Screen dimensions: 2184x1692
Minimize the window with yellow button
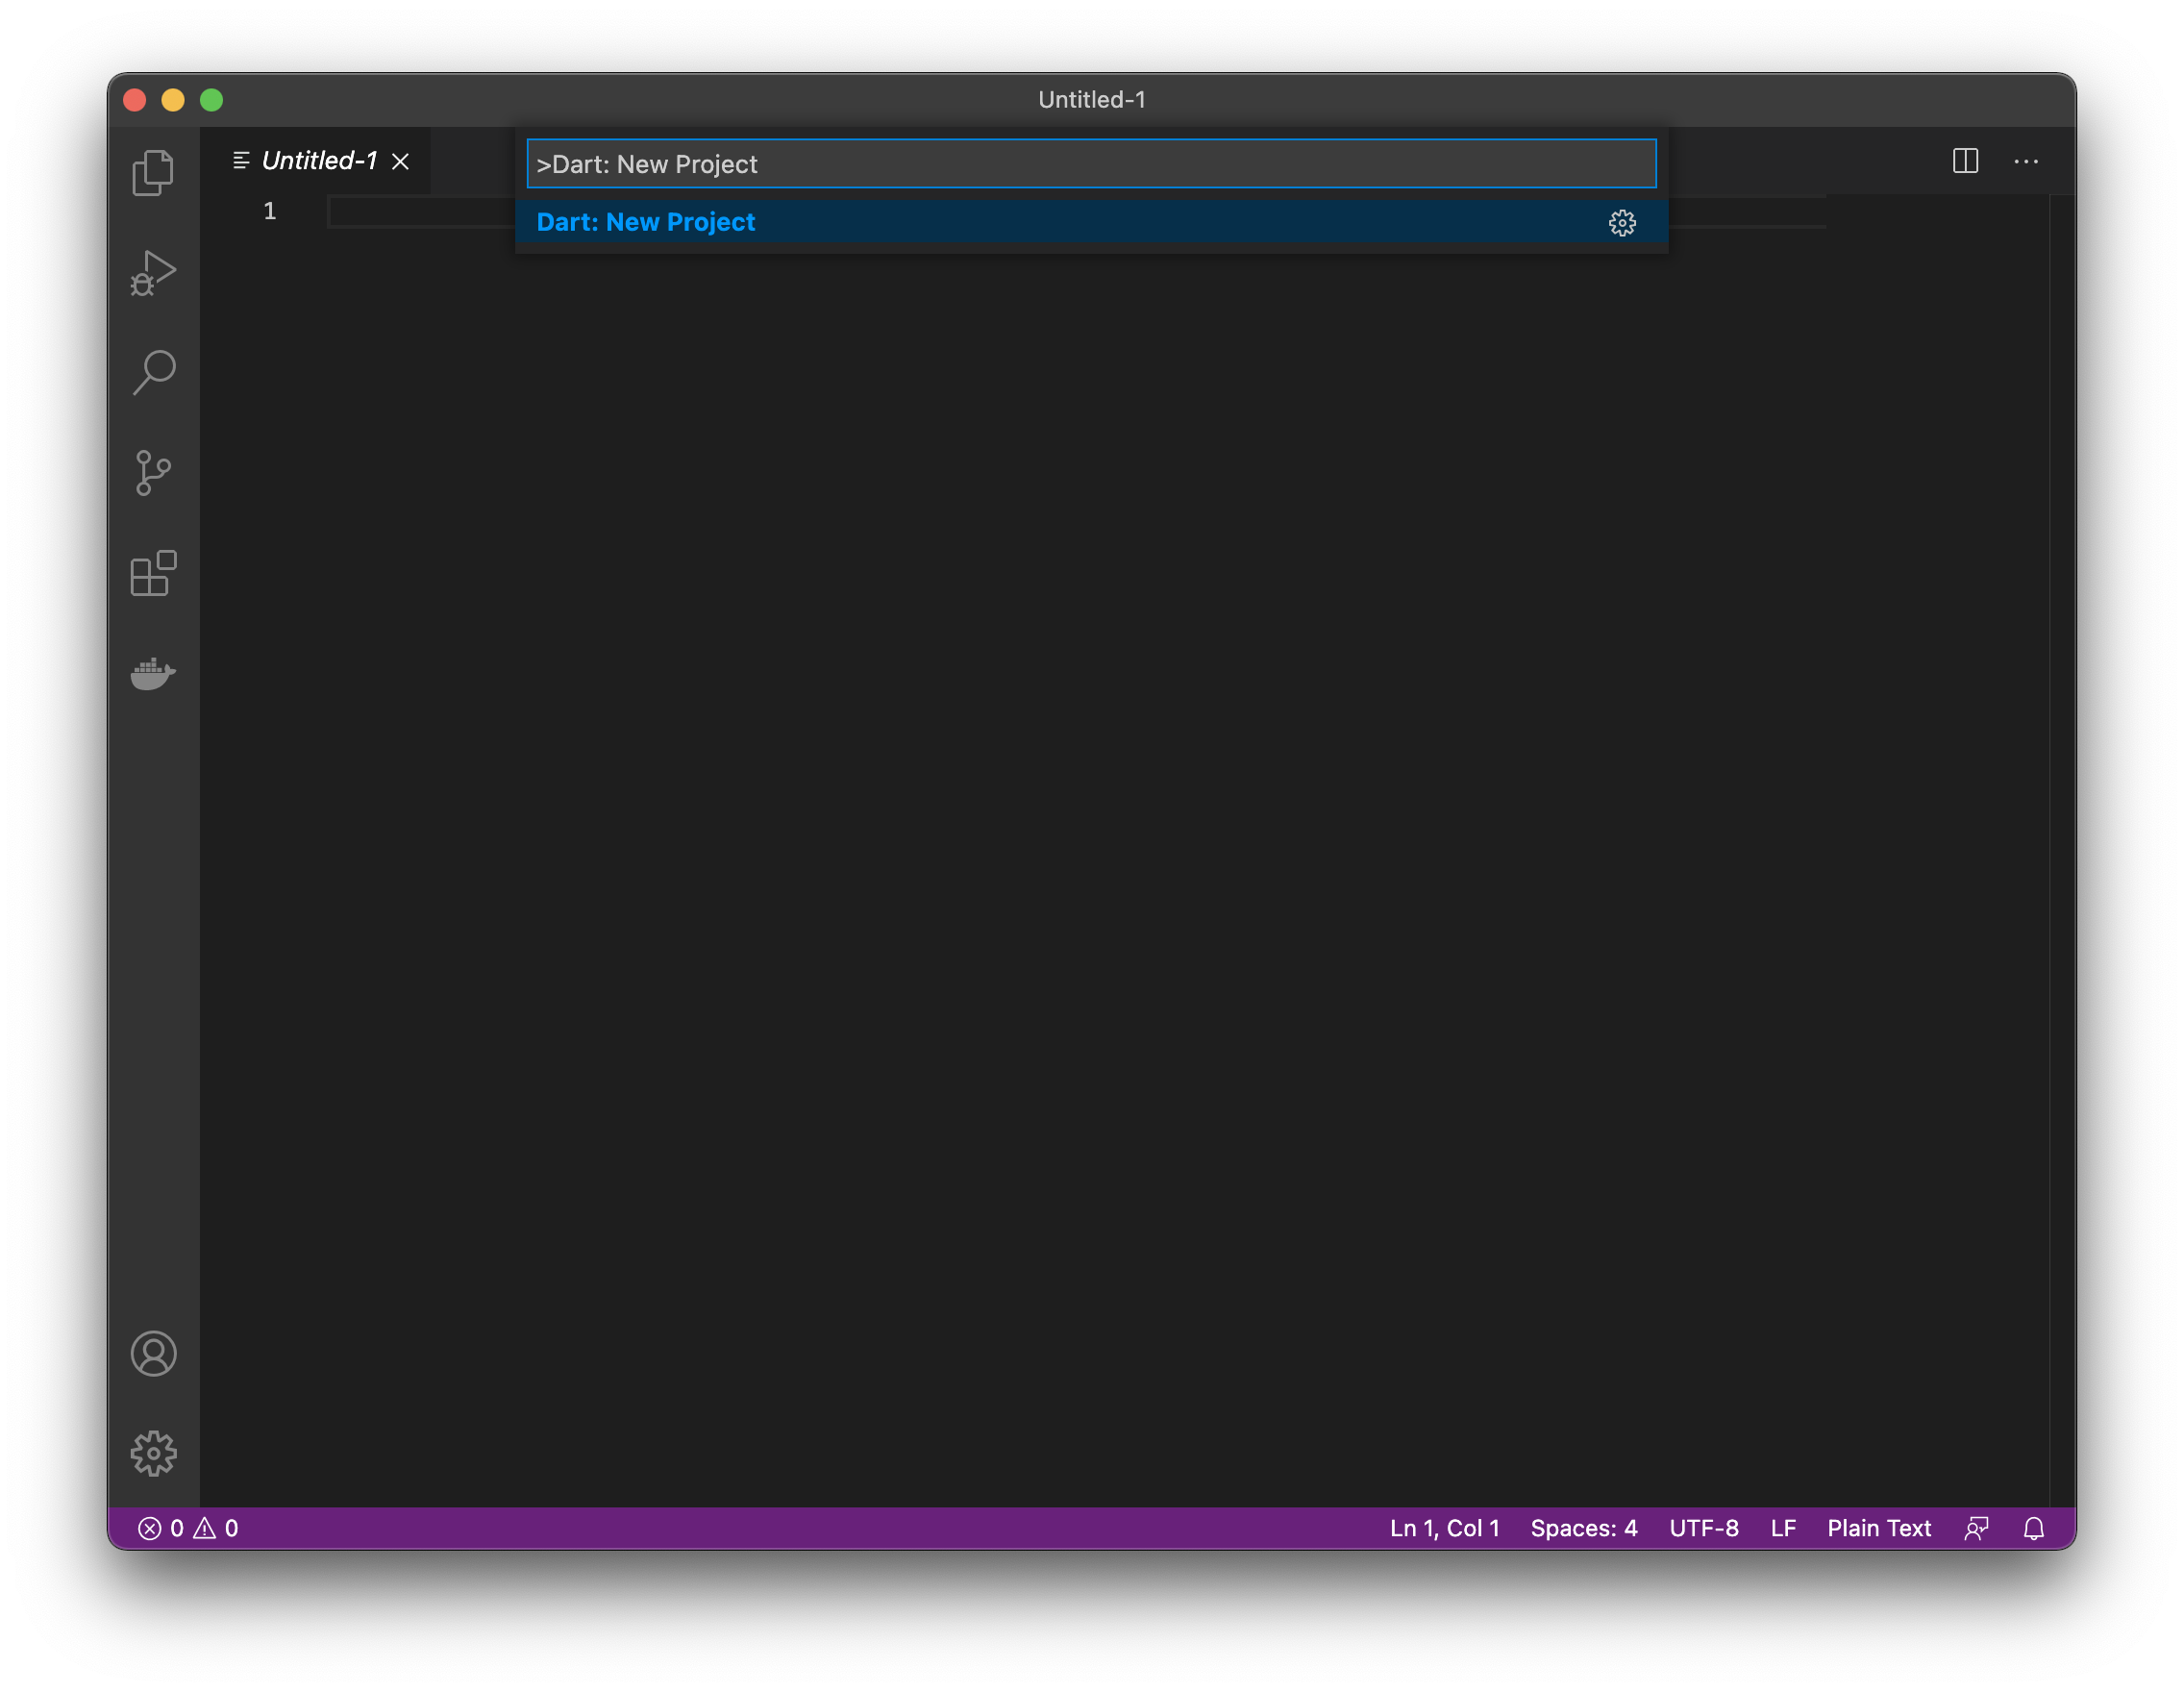click(173, 100)
